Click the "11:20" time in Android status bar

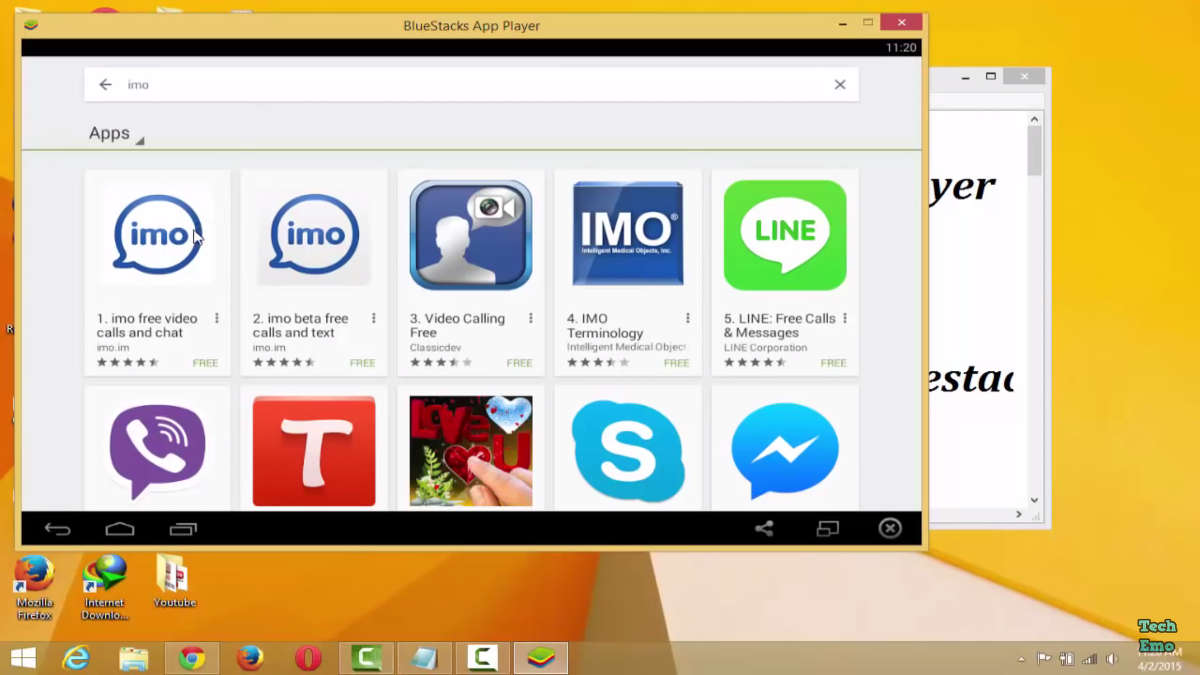[901, 48]
